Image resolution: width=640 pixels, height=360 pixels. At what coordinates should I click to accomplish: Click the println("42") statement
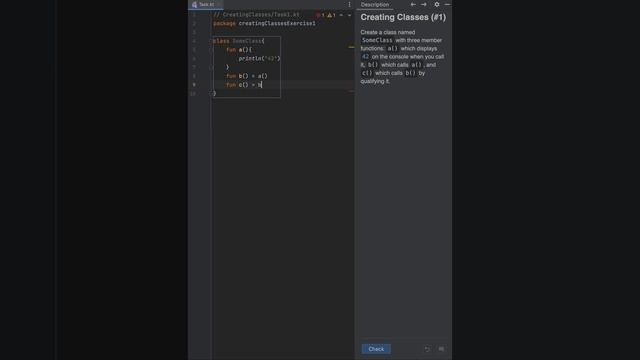pyautogui.click(x=259, y=58)
